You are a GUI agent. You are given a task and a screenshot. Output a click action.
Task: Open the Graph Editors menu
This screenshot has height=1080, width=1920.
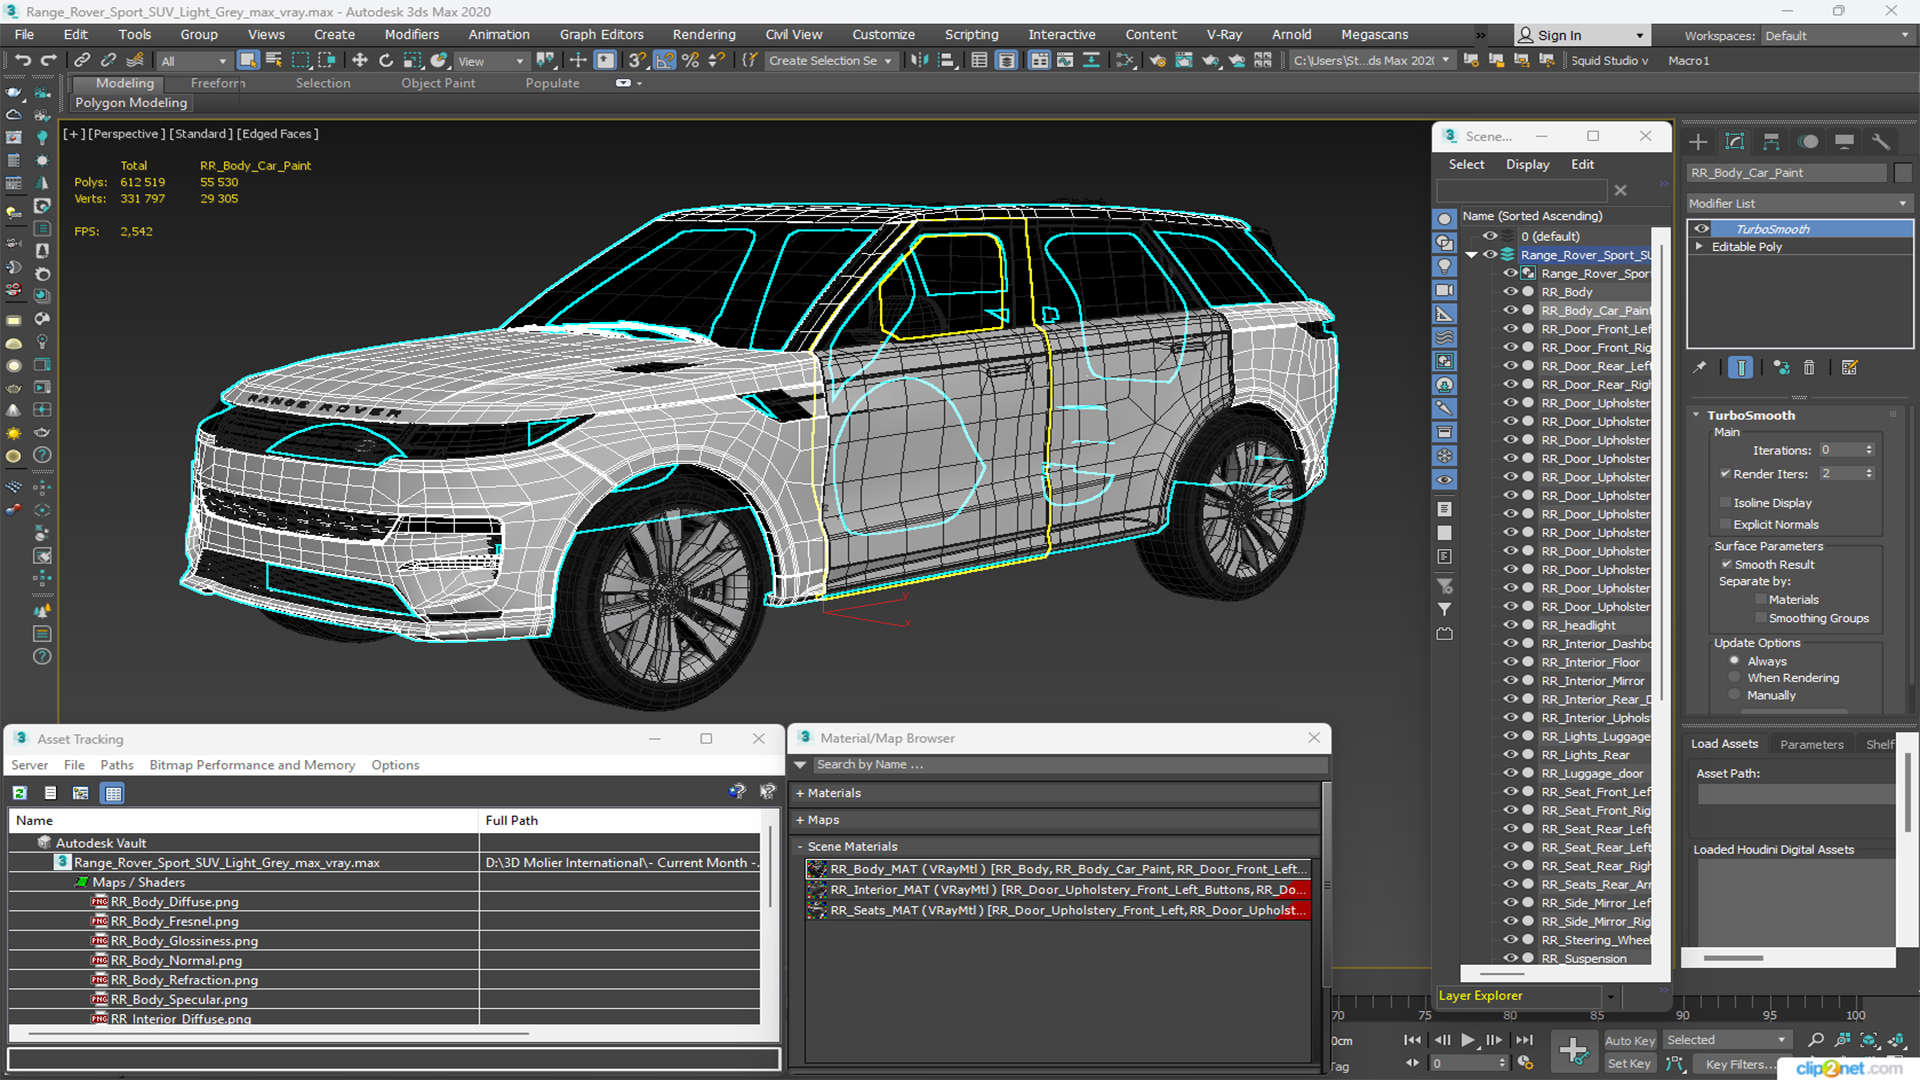(601, 34)
